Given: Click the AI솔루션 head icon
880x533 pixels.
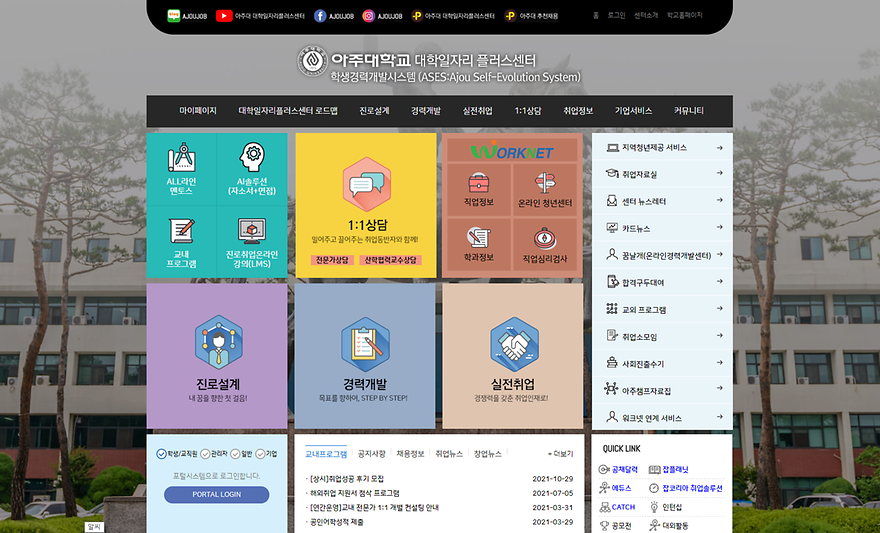Looking at the screenshot, I should click(251, 157).
